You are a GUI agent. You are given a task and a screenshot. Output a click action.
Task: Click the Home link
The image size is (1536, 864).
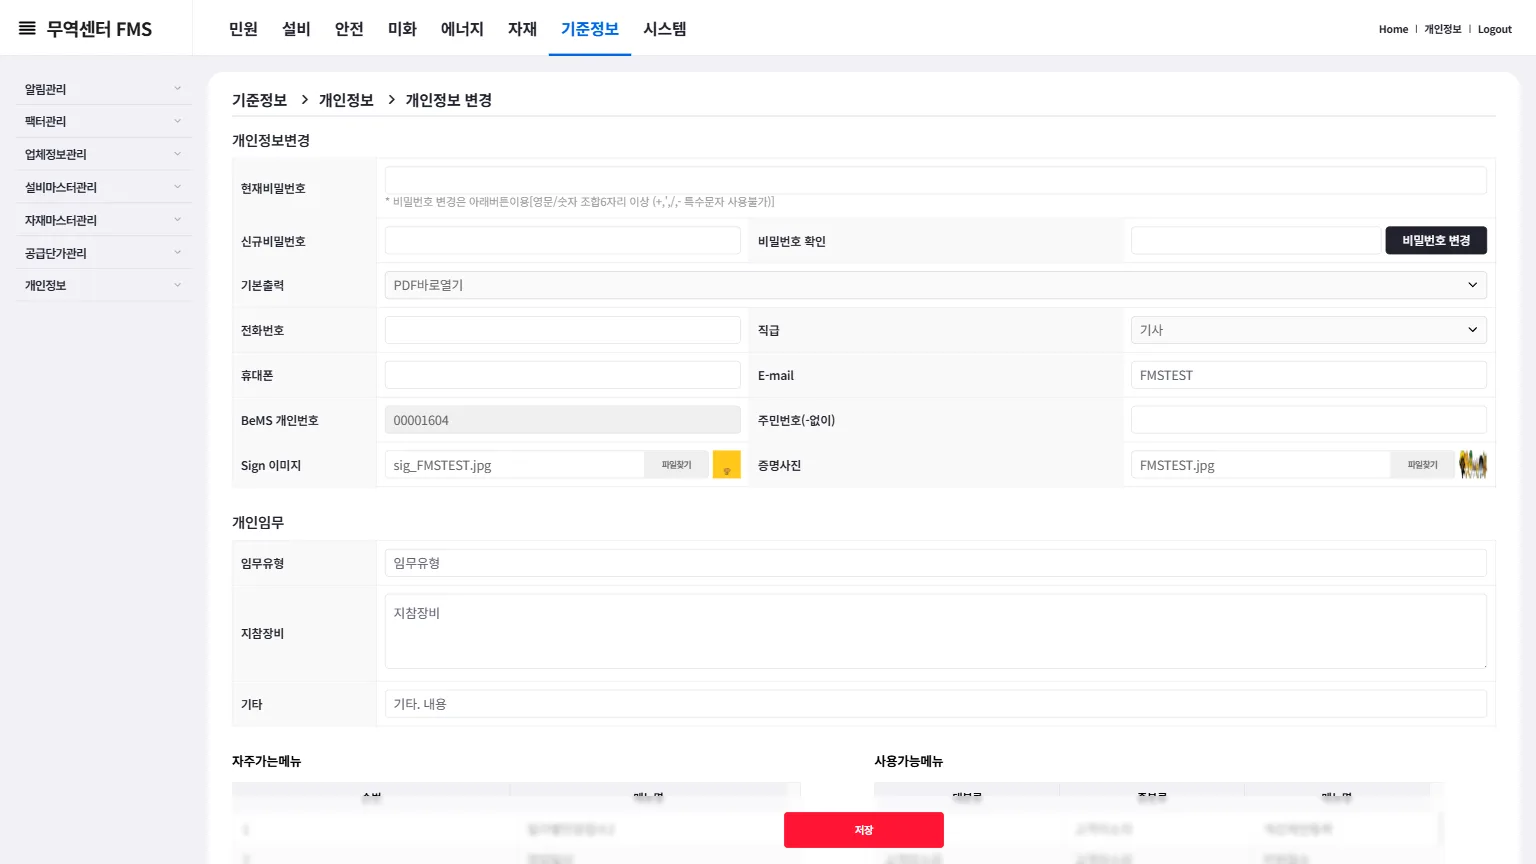(x=1393, y=29)
